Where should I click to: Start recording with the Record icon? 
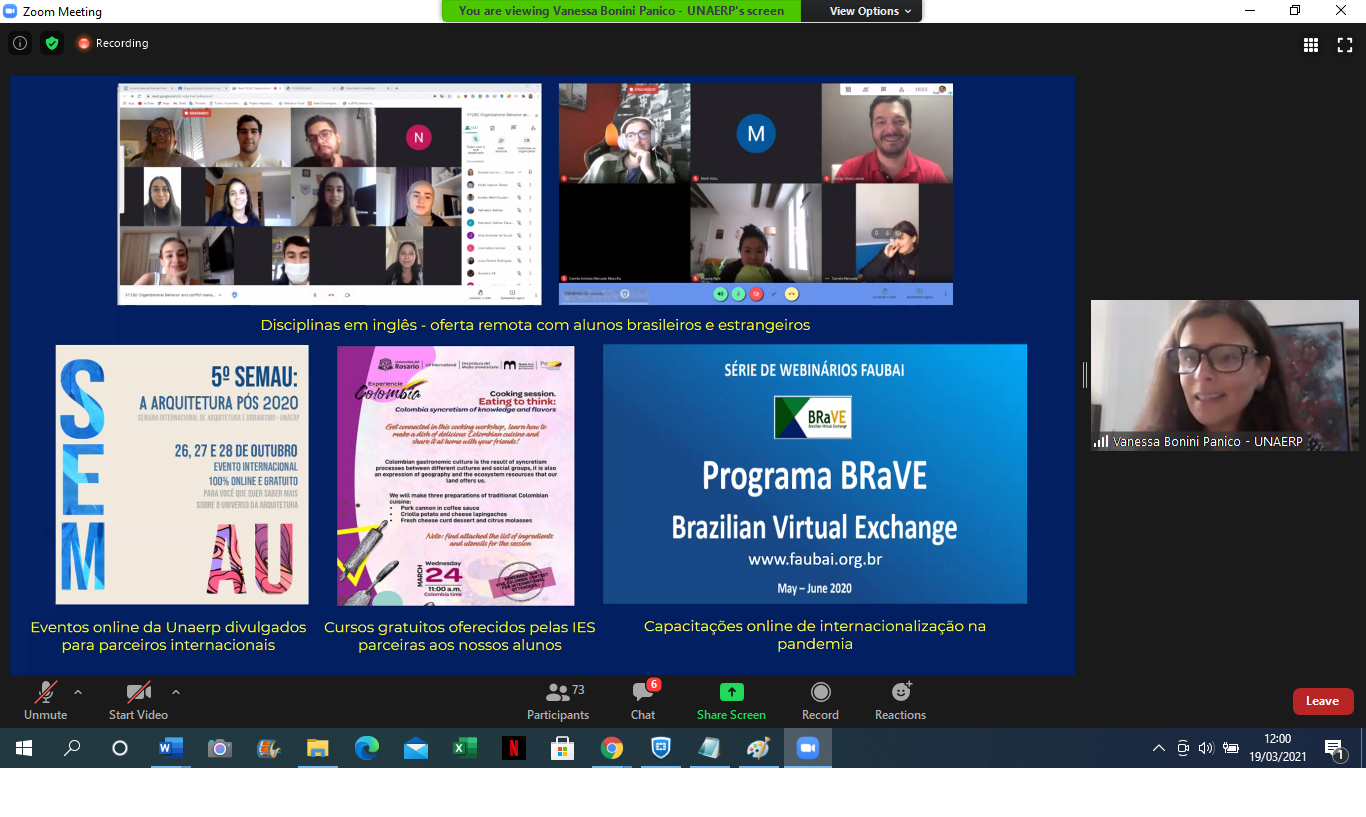coord(820,693)
